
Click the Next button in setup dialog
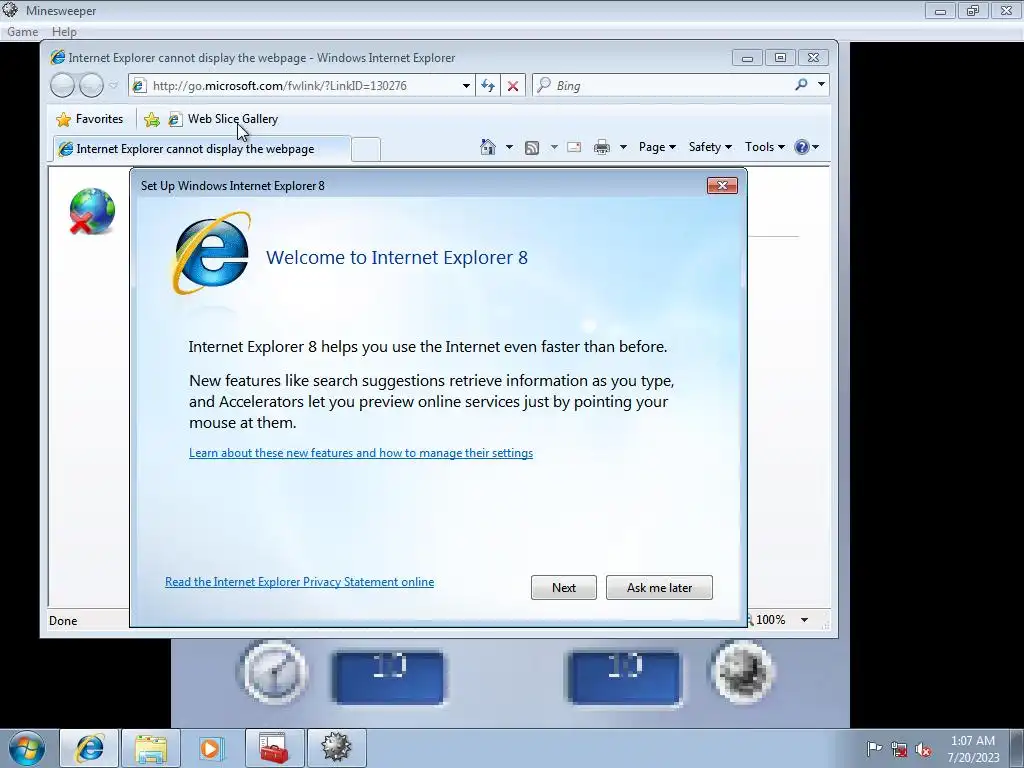point(563,587)
